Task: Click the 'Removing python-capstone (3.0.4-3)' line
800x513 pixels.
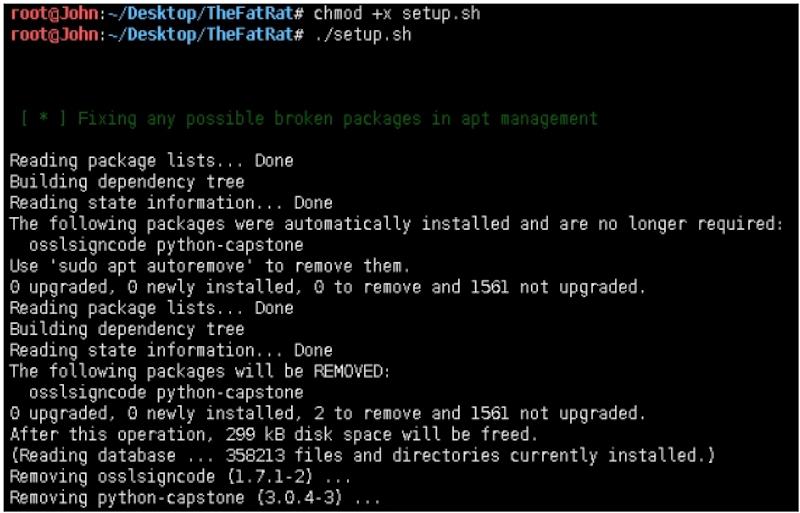Action: 196,497
